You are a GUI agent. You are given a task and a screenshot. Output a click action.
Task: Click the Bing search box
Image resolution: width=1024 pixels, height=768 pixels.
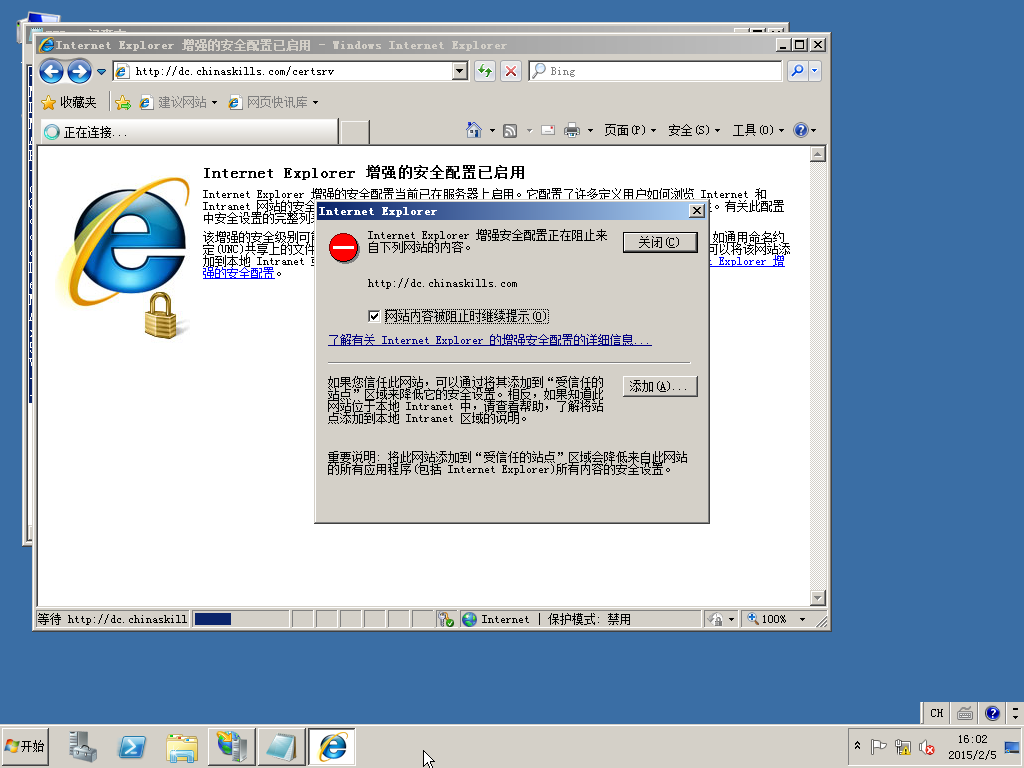(x=655, y=71)
